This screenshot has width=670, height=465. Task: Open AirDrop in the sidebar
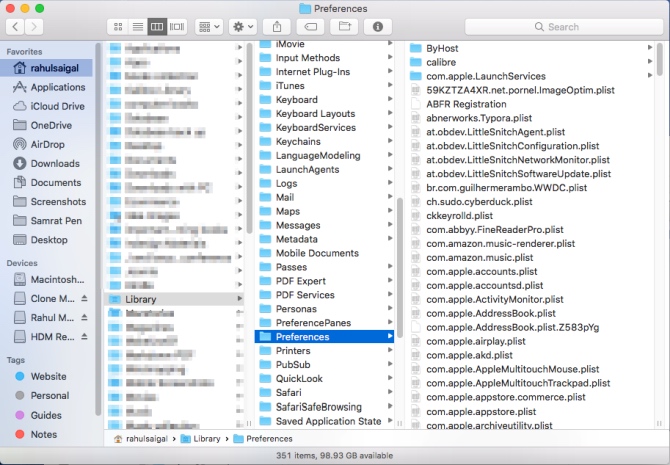(41, 144)
